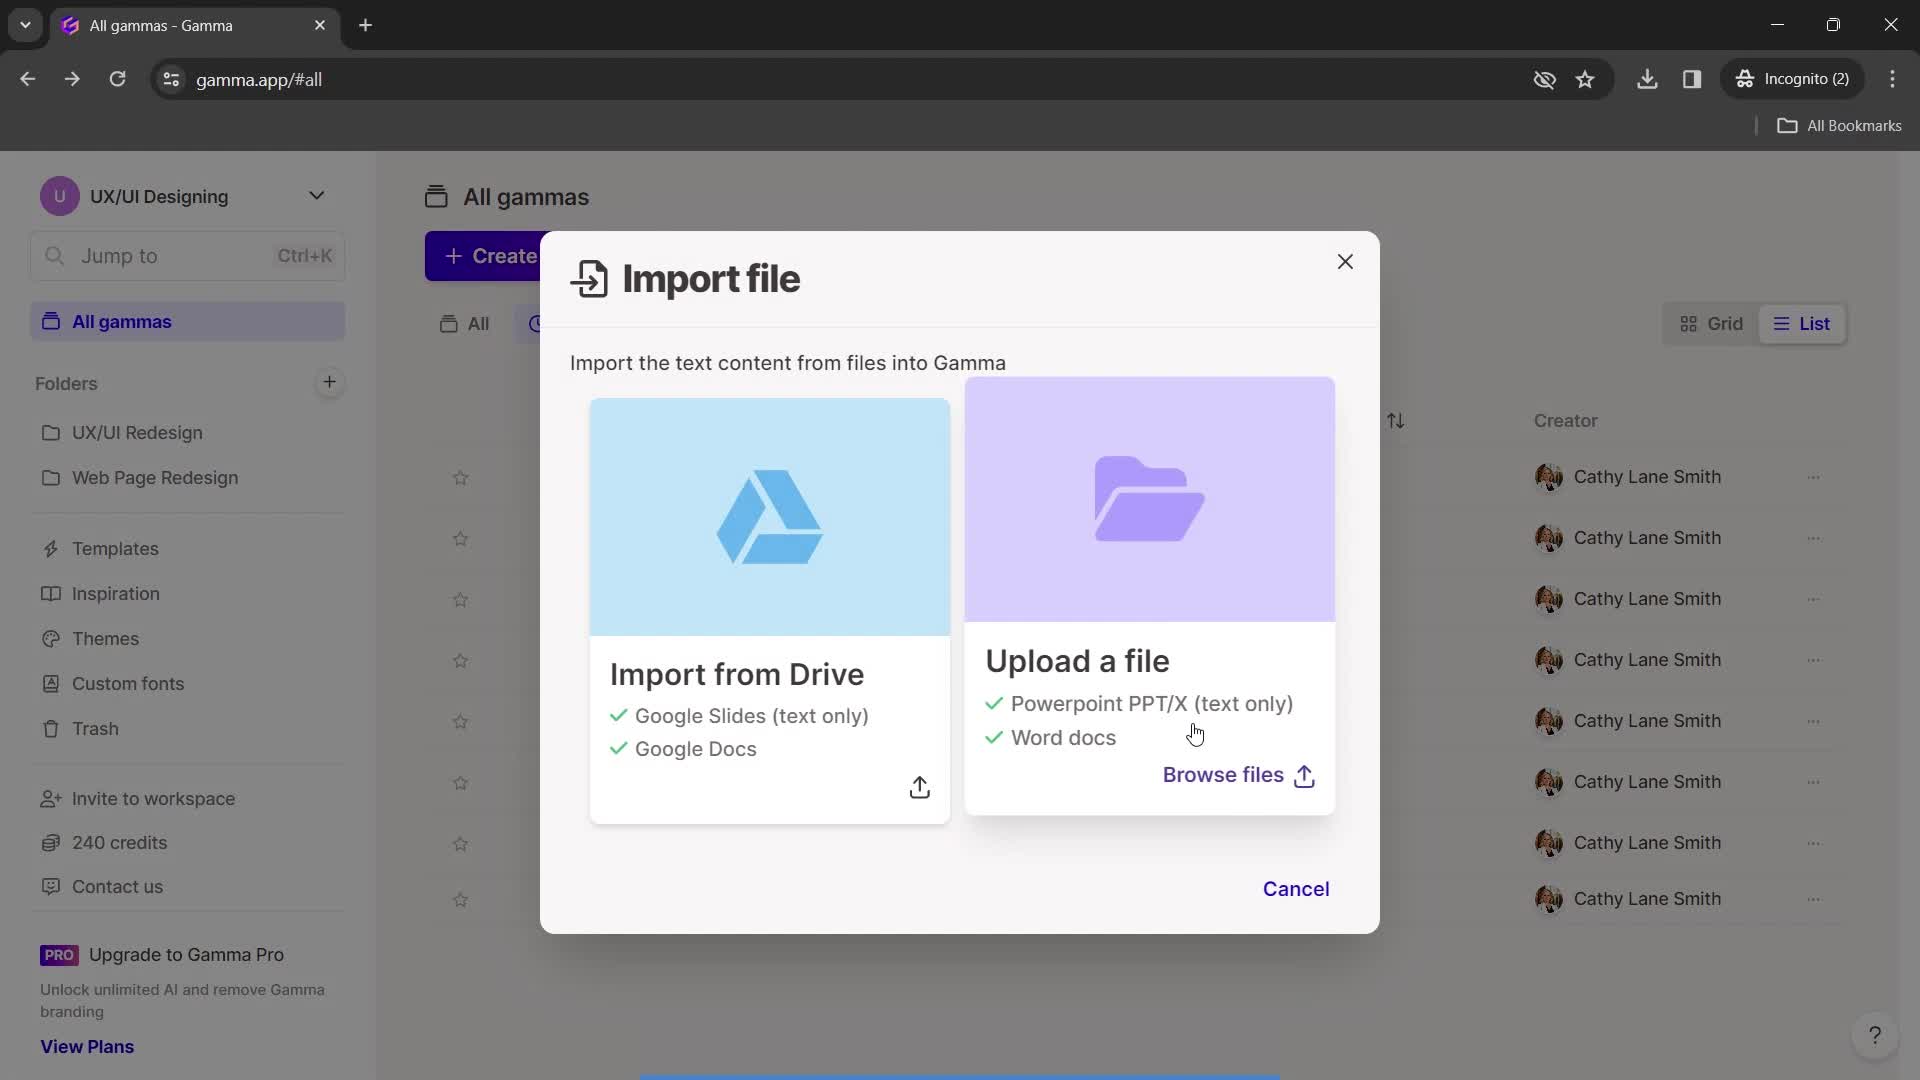The height and width of the screenshot is (1080, 1920).
Task: Click the Google Drive logo thumbnail
Action: 770,517
